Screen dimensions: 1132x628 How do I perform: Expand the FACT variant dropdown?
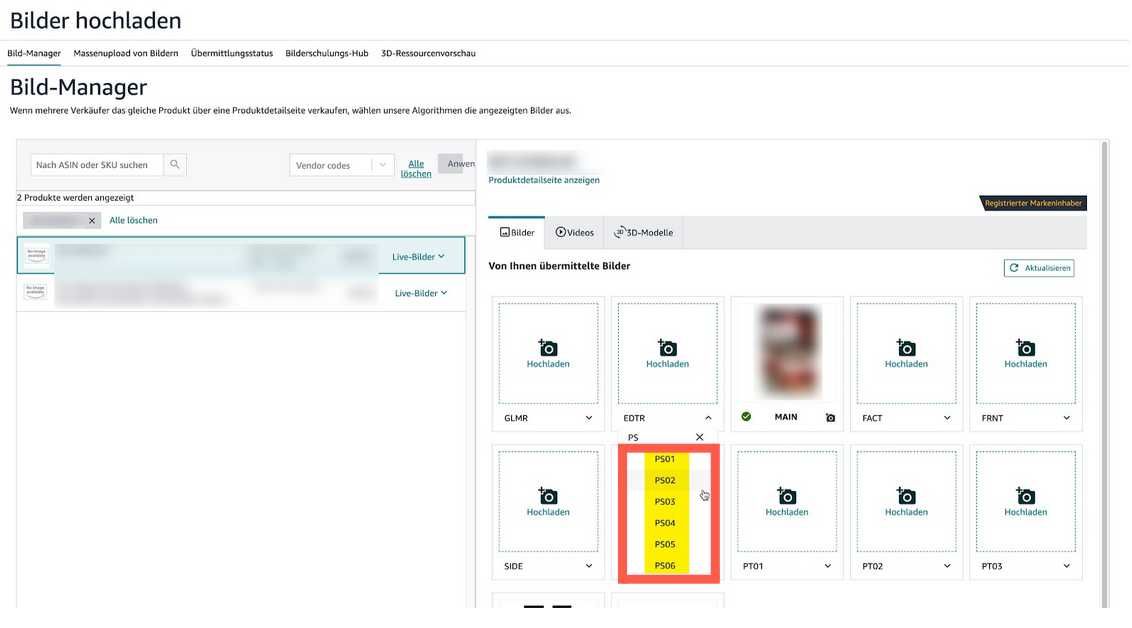click(946, 418)
